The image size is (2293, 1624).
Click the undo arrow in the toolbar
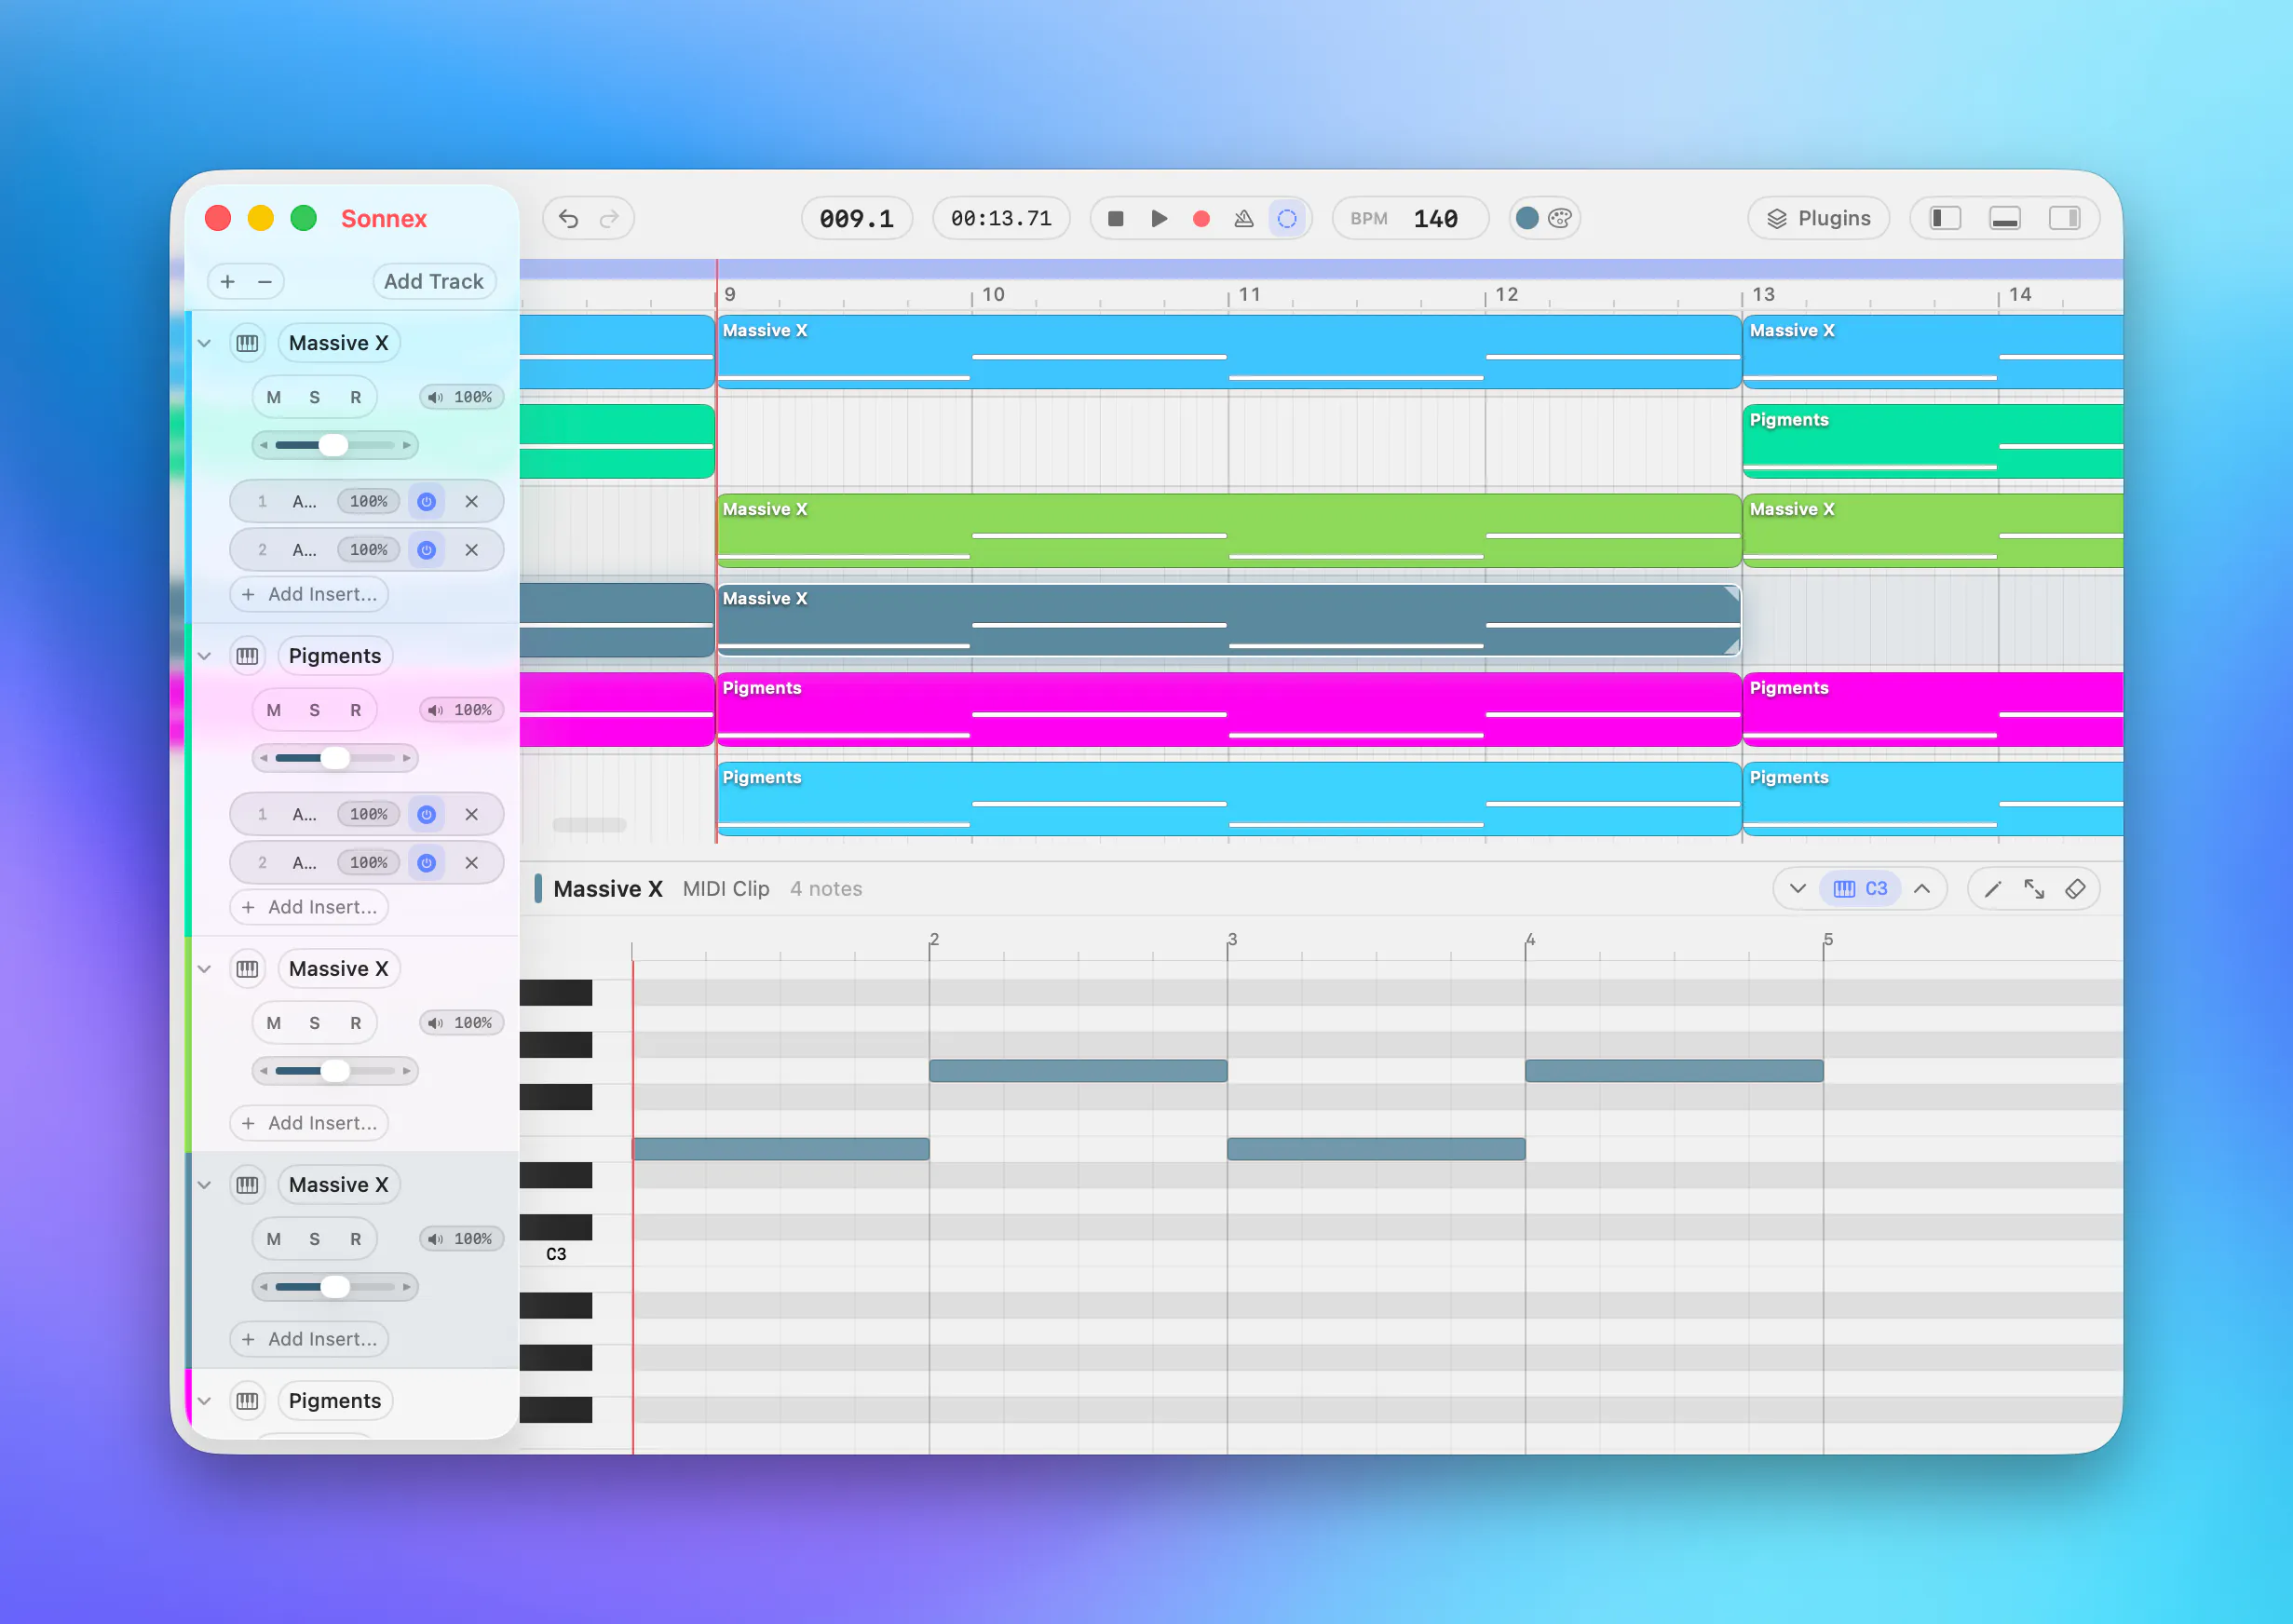click(568, 219)
